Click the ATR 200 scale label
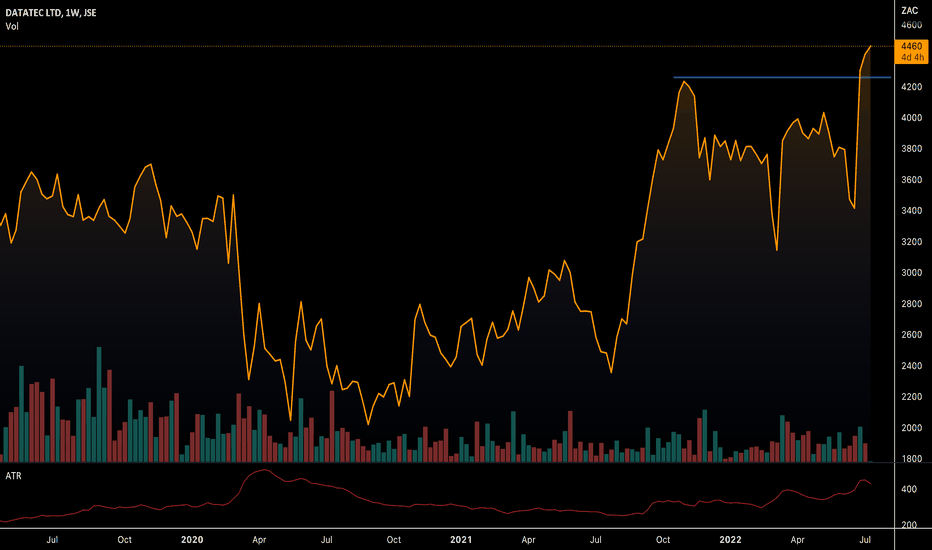The image size is (932, 550). (x=909, y=525)
